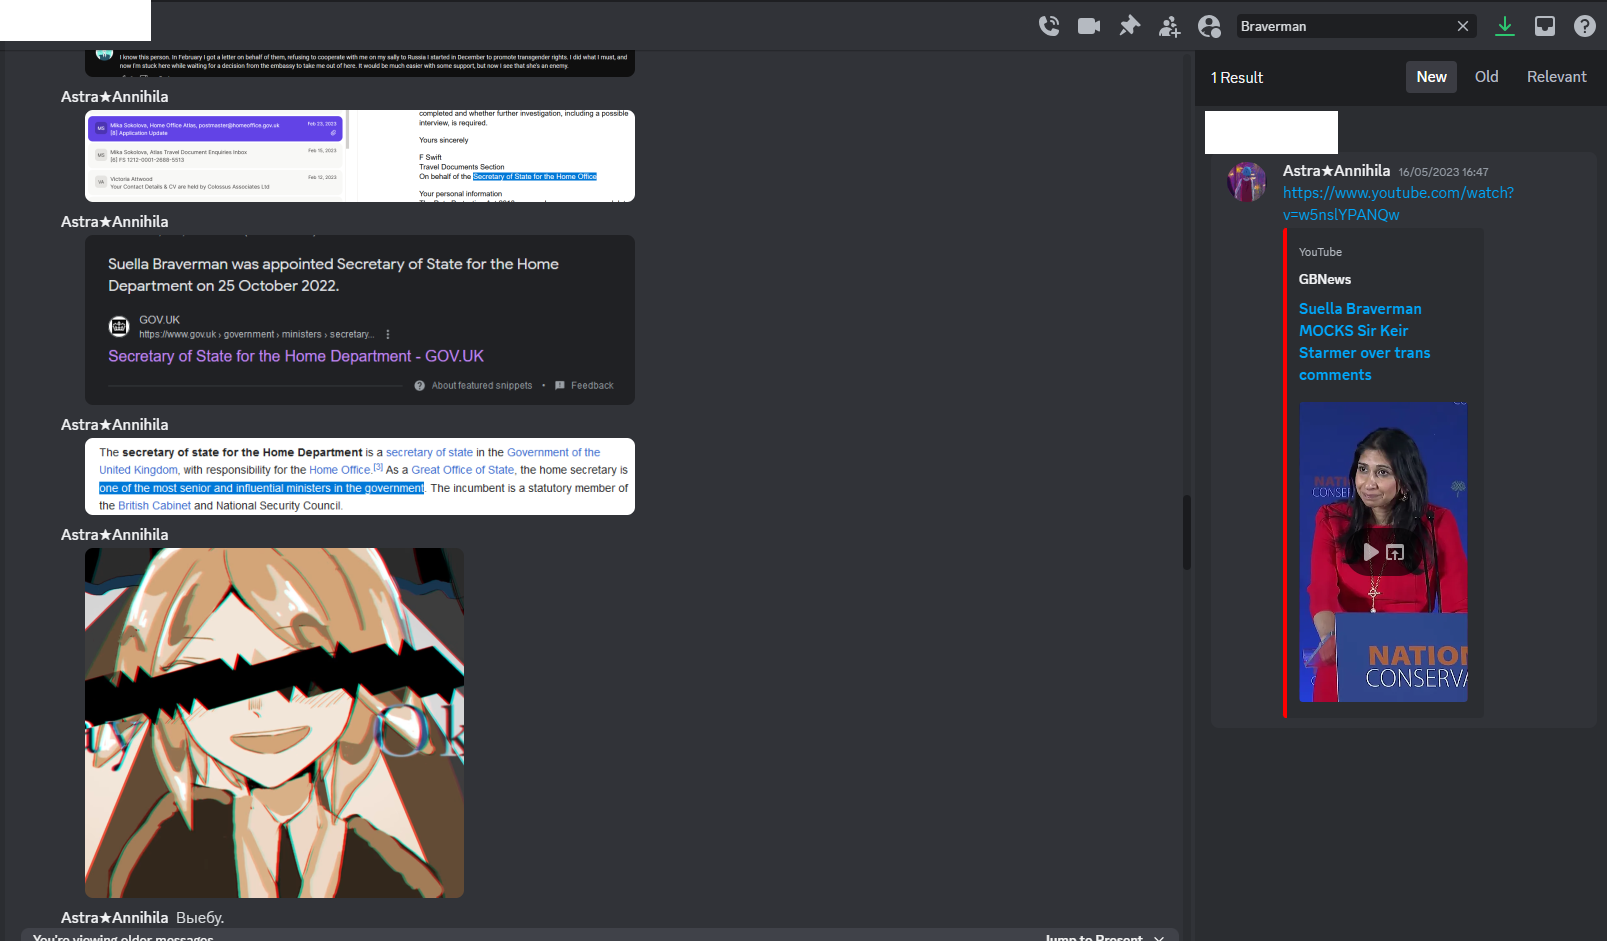Click Astra★Annihila name above the Wikipedia screenshot
This screenshot has height=941, width=1607.
(x=115, y=425)
